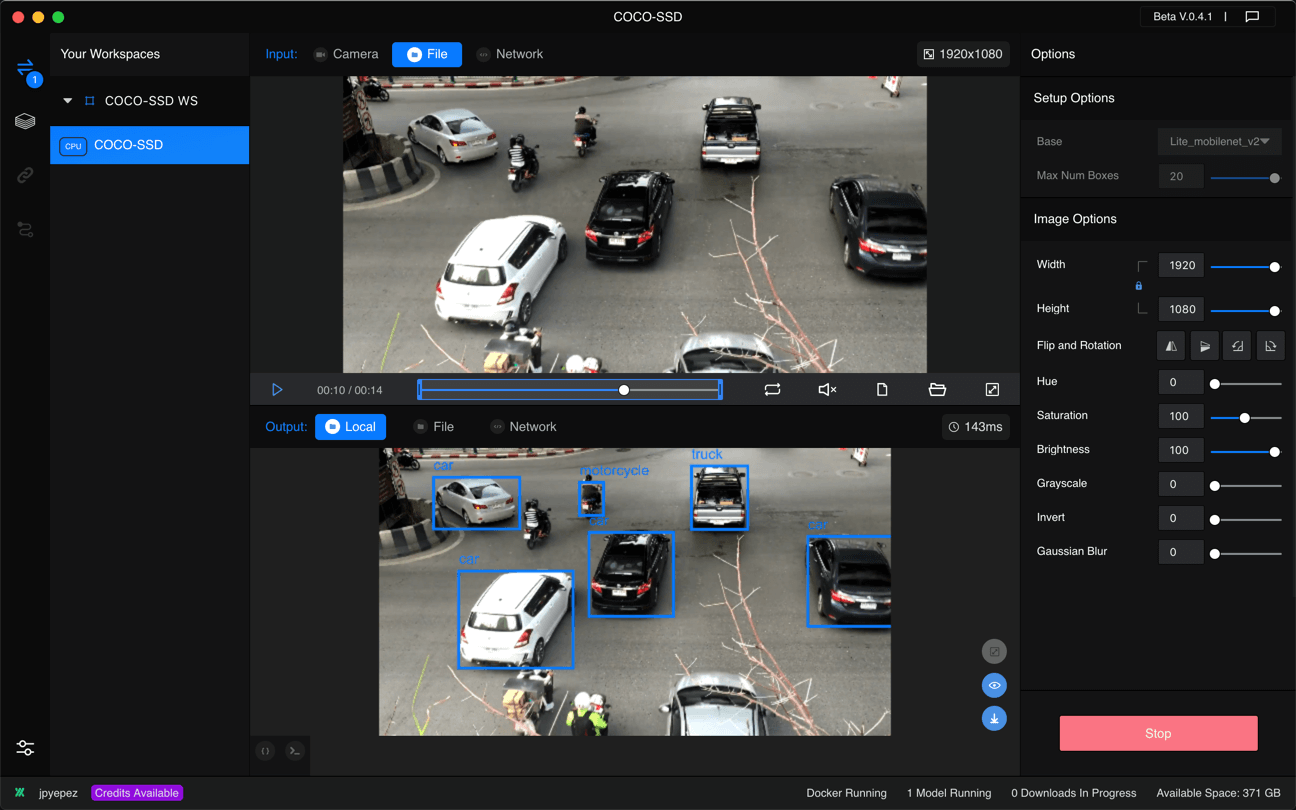The height and width of the screenshot is (810, 1296).
Task: Select Network as output destination
Action: 523,427
